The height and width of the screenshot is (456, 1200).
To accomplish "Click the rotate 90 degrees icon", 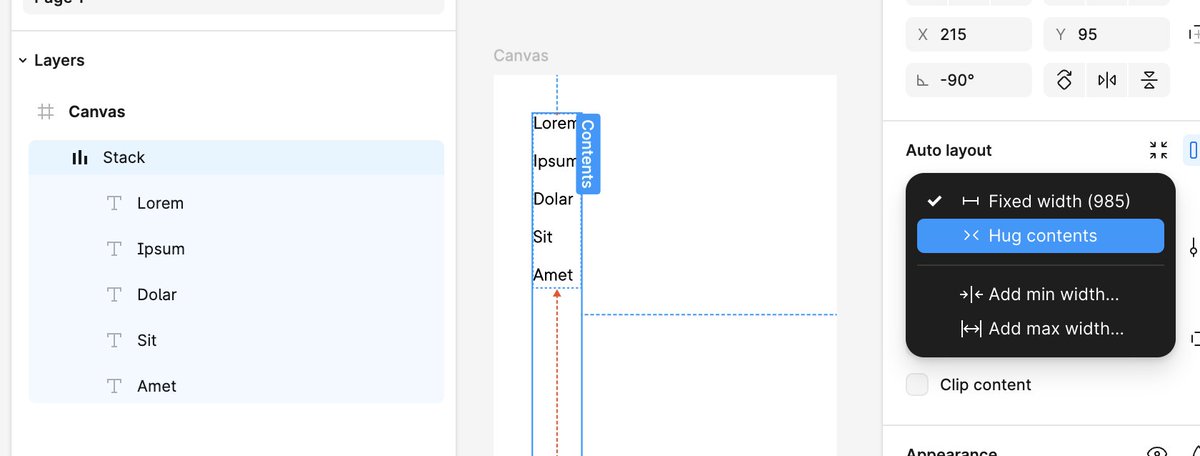I will 1065,80.
